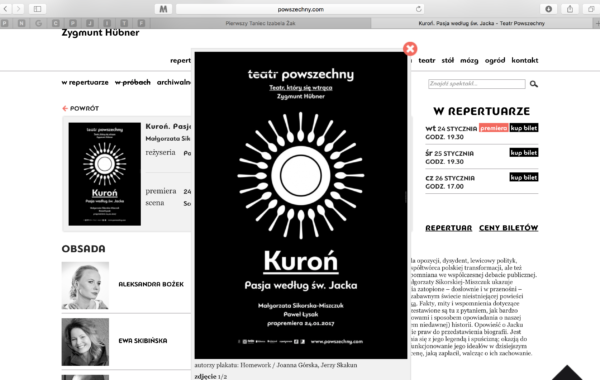
Task: Click the Safari back arrow
Action: click(x=6, y=9)
